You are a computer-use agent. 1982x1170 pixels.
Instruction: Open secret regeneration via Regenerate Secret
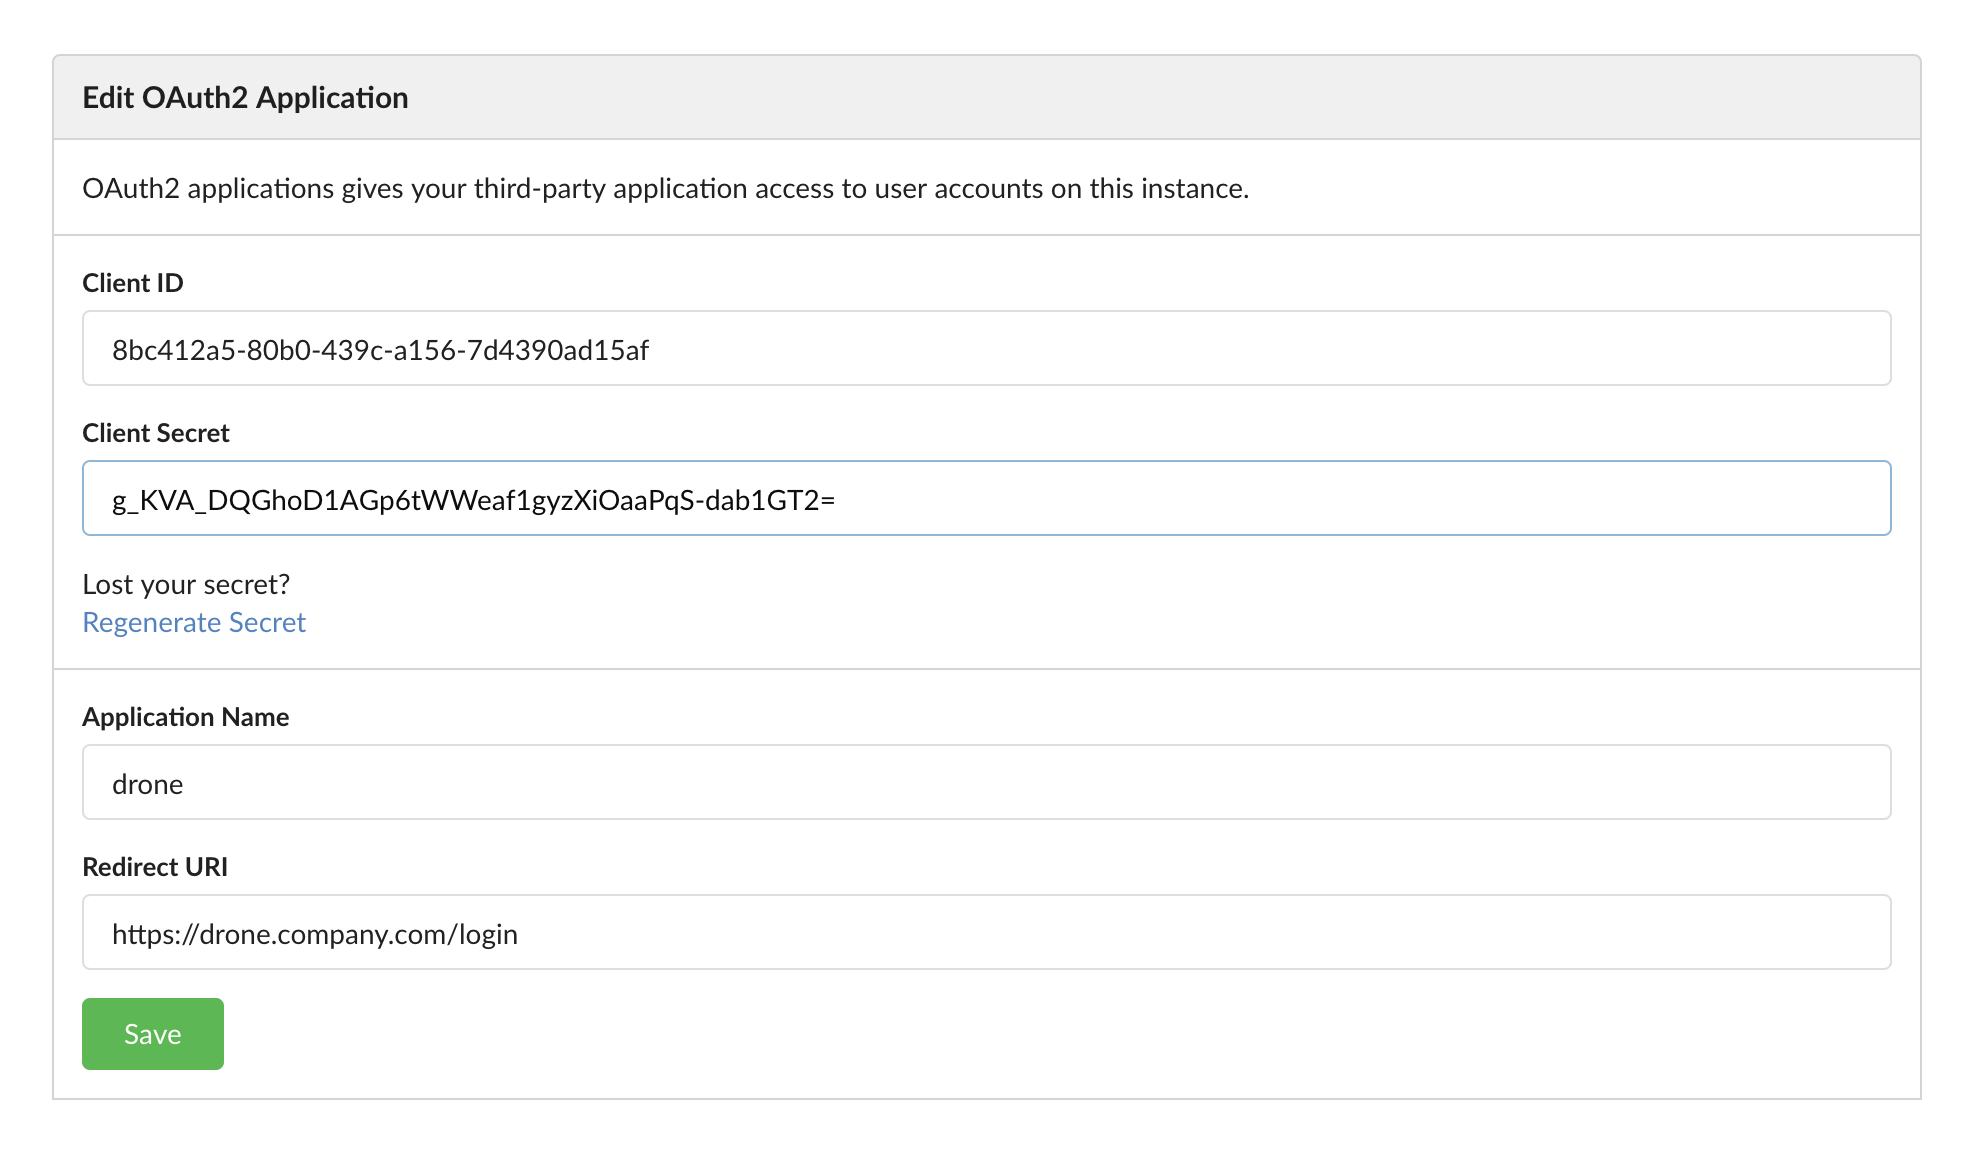coord(193,622)
